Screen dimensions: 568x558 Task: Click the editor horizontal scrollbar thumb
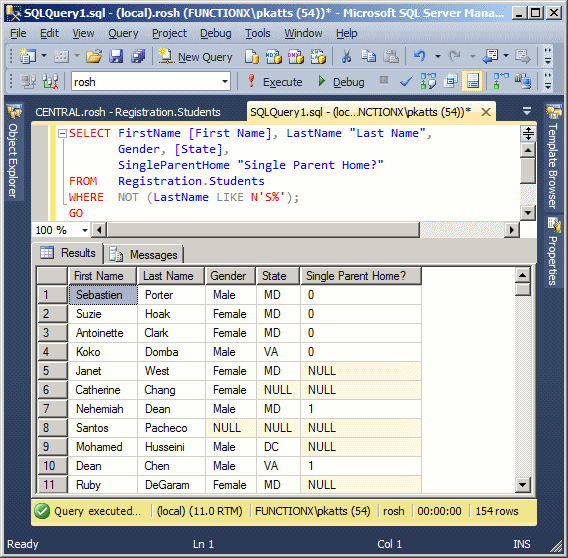(263, 230)
